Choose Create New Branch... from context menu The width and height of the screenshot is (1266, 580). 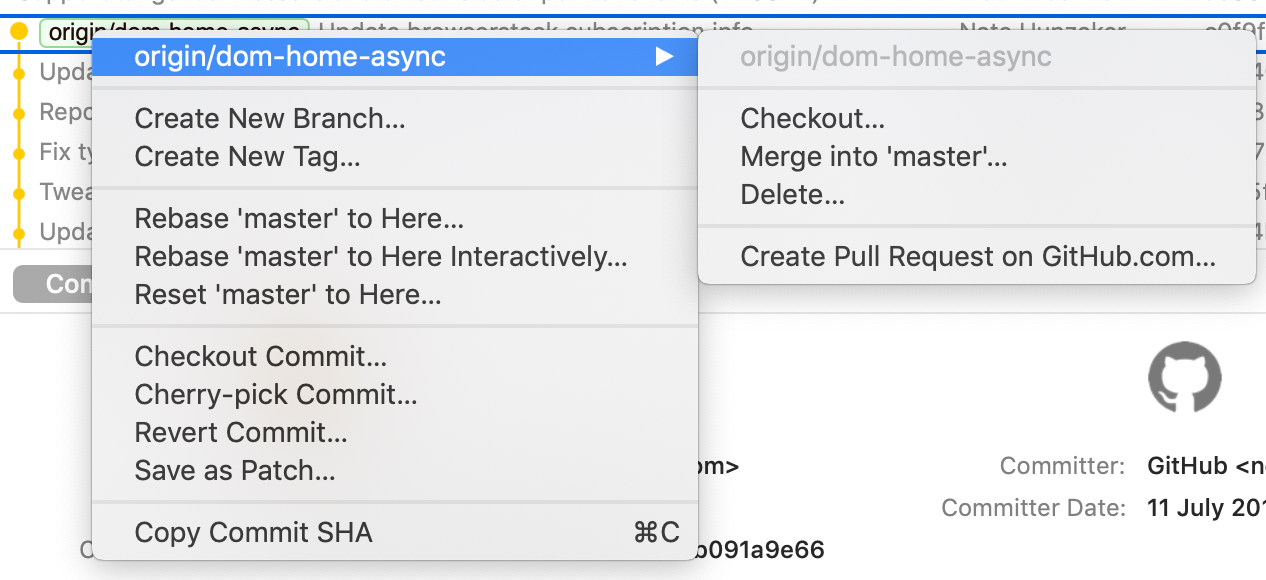point(394,118)
